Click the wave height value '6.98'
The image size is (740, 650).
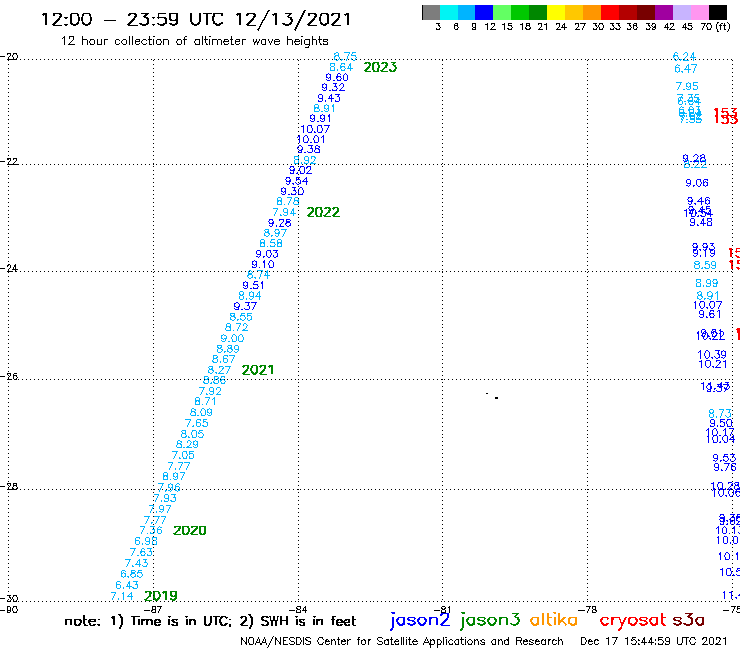tap(146, 541)
